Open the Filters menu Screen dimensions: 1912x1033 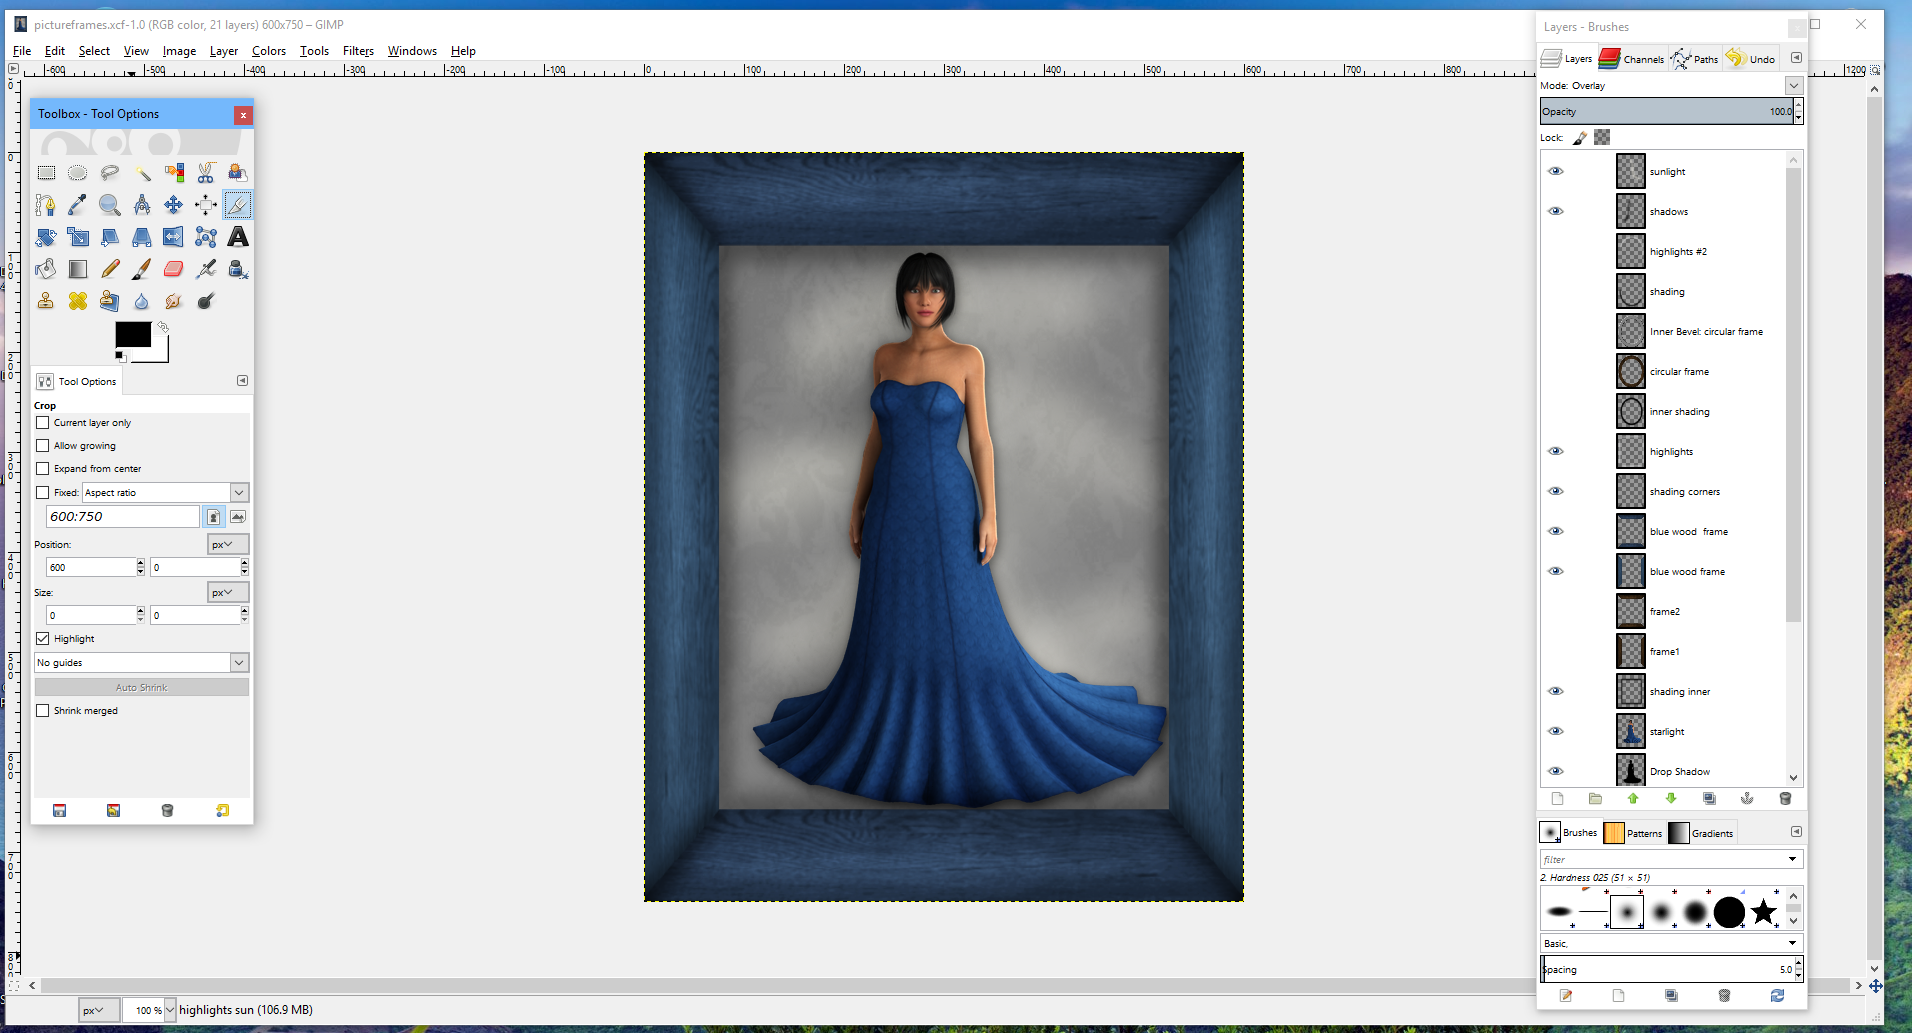click(x=358, y=51)
